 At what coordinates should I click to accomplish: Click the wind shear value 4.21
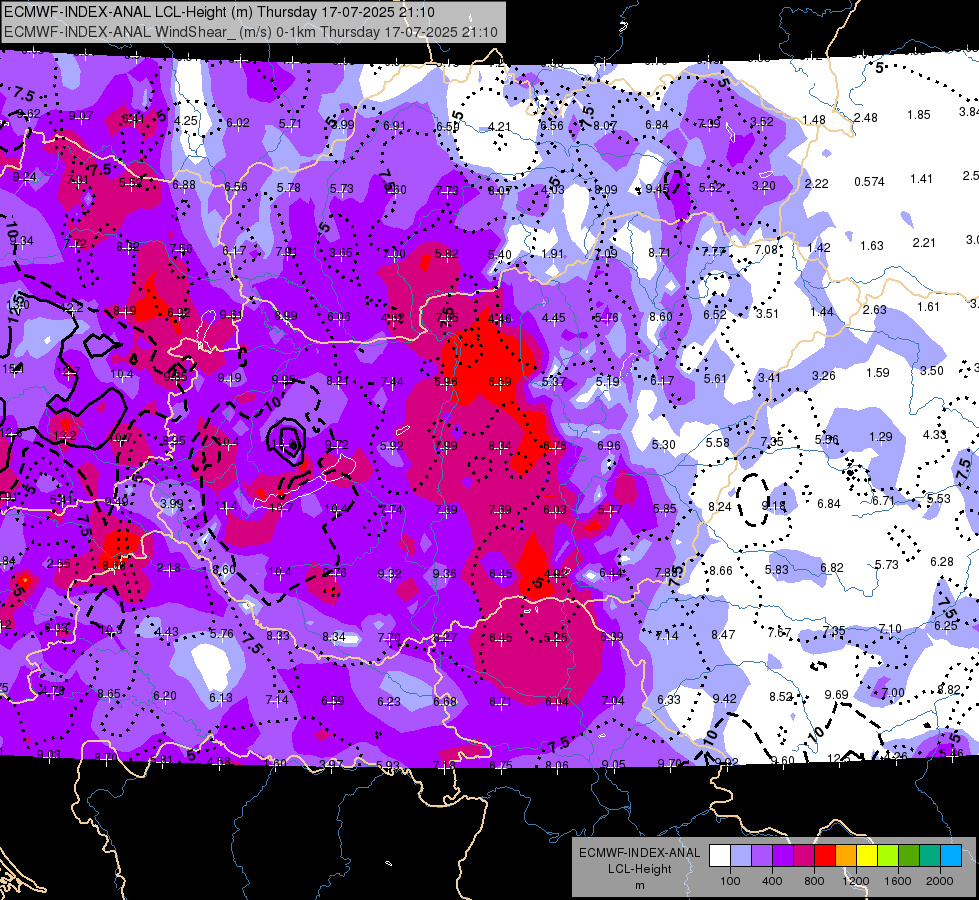499,127
